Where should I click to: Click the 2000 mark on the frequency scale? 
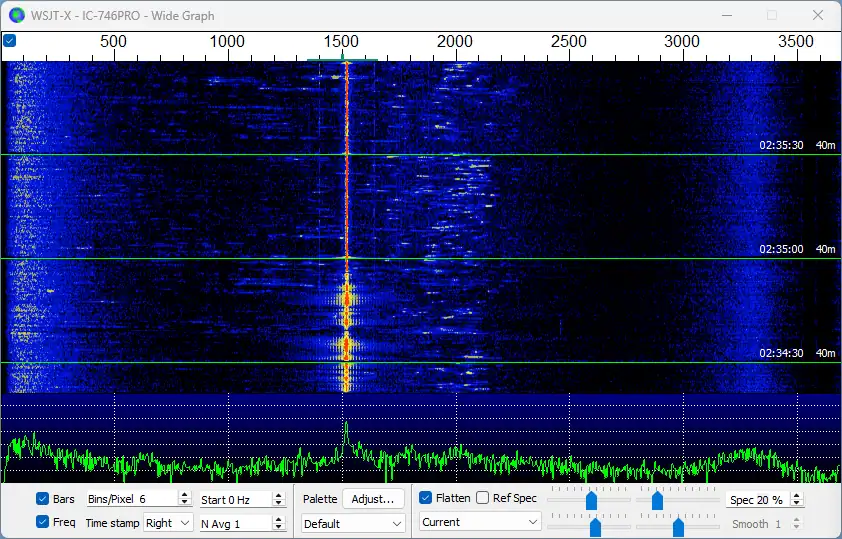click(x=455, y=42)
